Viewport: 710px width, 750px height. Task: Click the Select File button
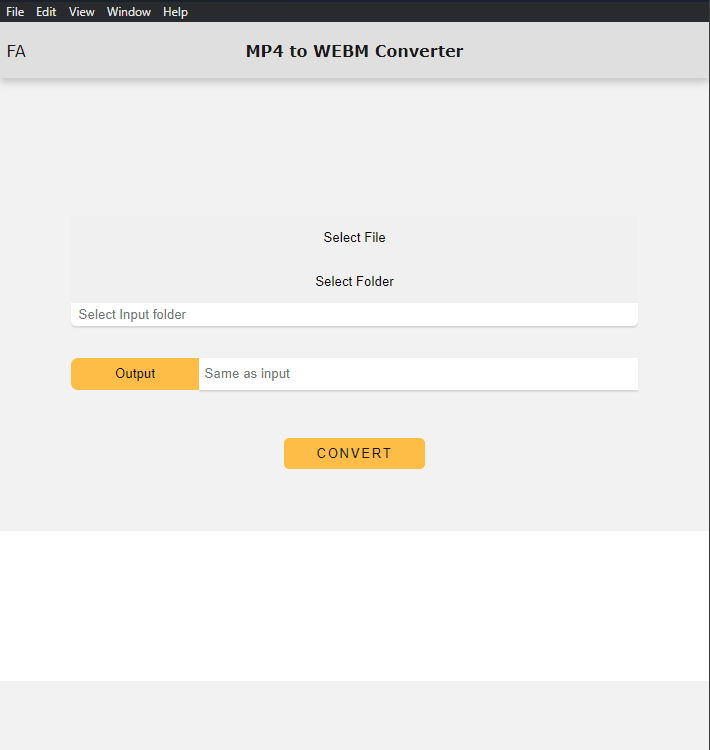354,238
